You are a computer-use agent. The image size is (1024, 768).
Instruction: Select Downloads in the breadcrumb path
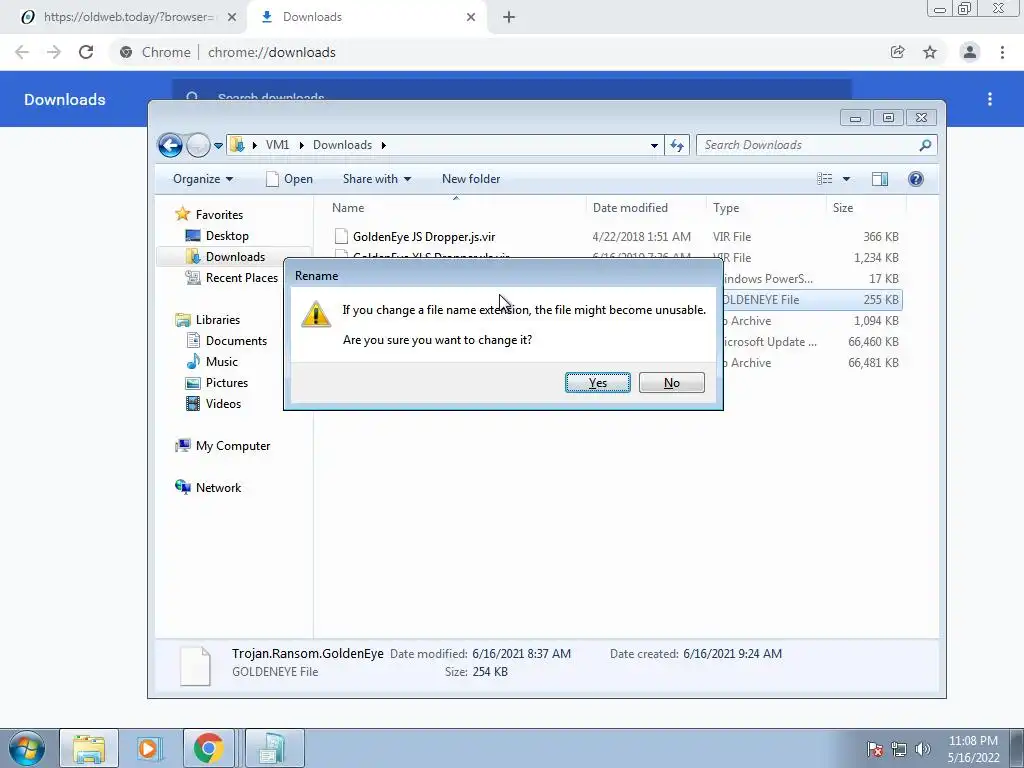(342, 145)
